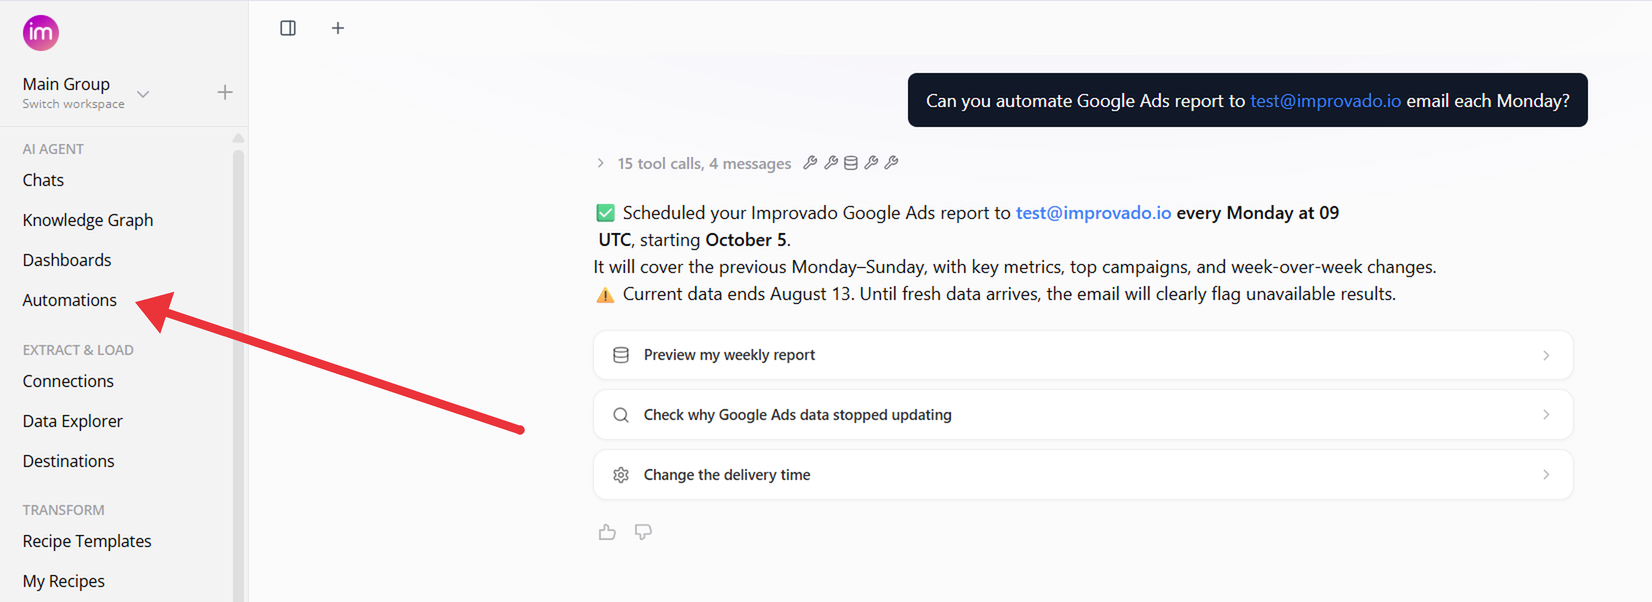Viewport: 1652px width, 602px height.
Task: Start a new chat with plus icon
Action: point(338,28)
